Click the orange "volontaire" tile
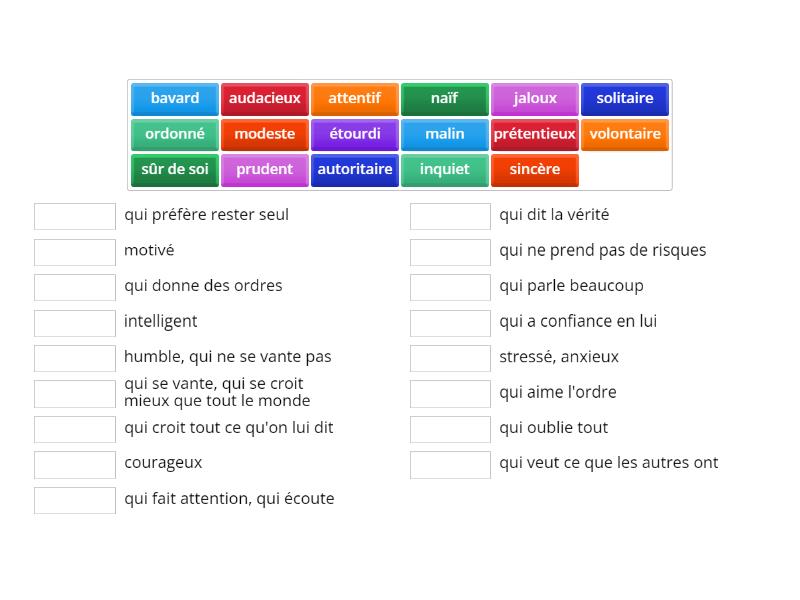This screenshot has width=800, height=600. [x=625, y=134]
